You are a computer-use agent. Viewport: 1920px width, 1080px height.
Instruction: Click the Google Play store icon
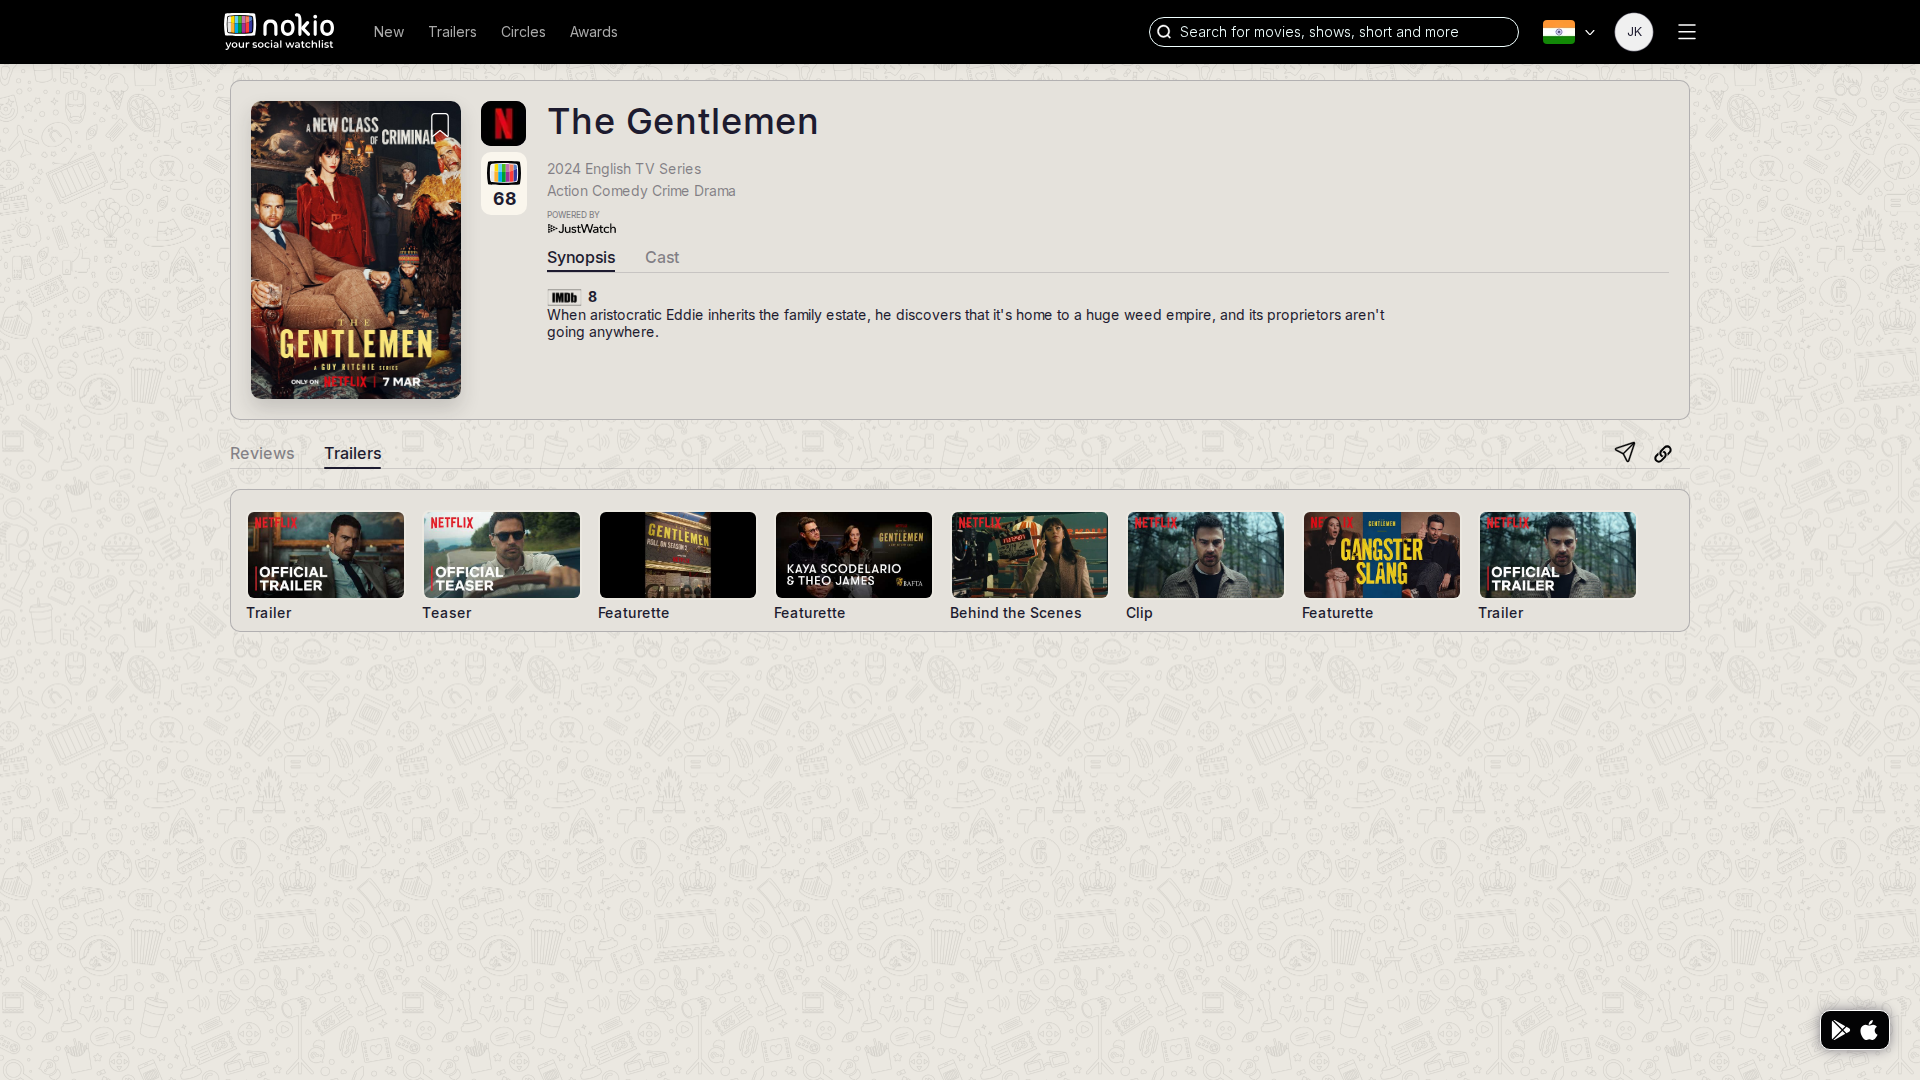(x=1841, y=1030)
